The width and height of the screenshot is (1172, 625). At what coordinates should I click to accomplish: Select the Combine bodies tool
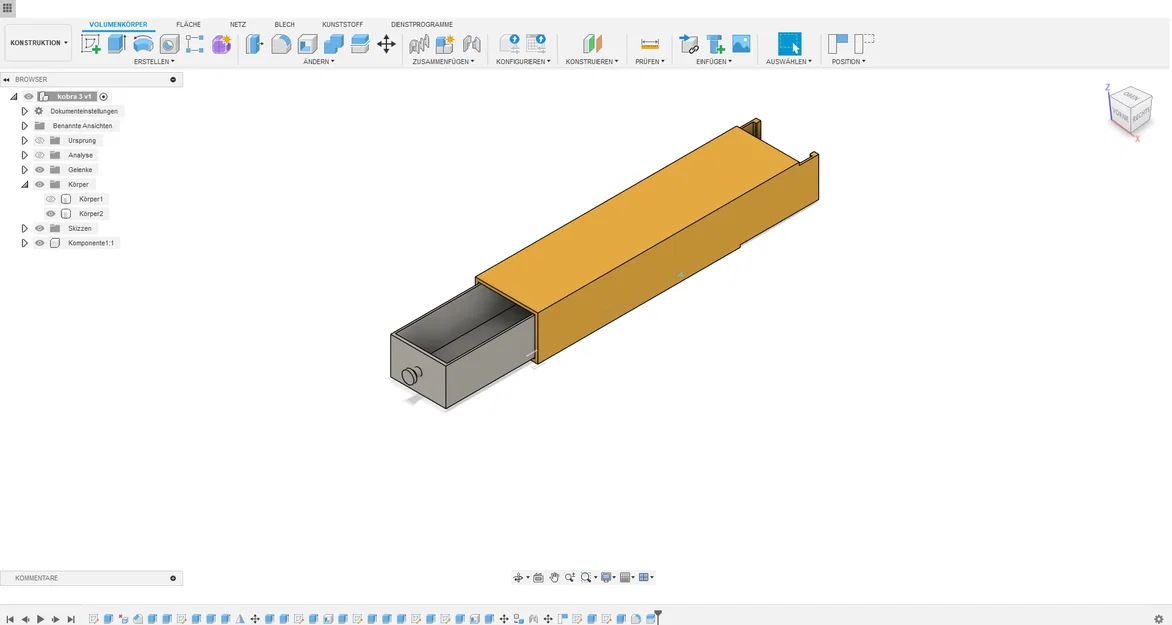tap(333, 44)
